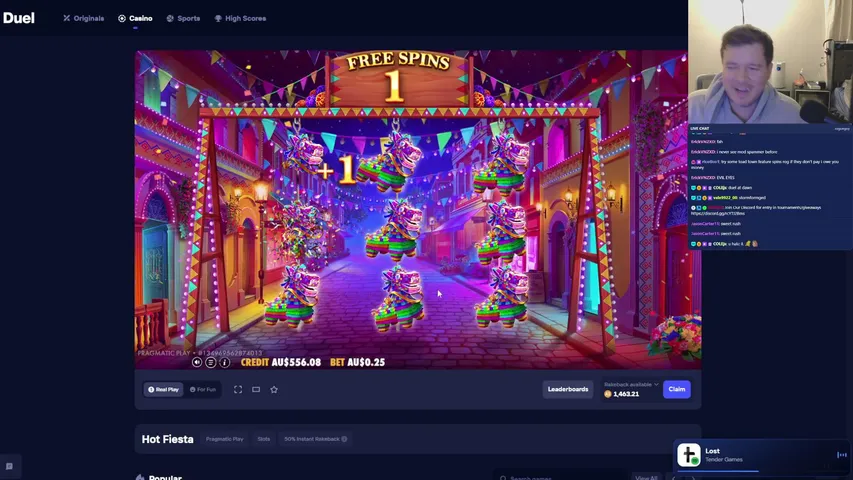The height and width of the screenshot is (480, 853).
Task: Open the Duel home logo
Action: (18, 18)
